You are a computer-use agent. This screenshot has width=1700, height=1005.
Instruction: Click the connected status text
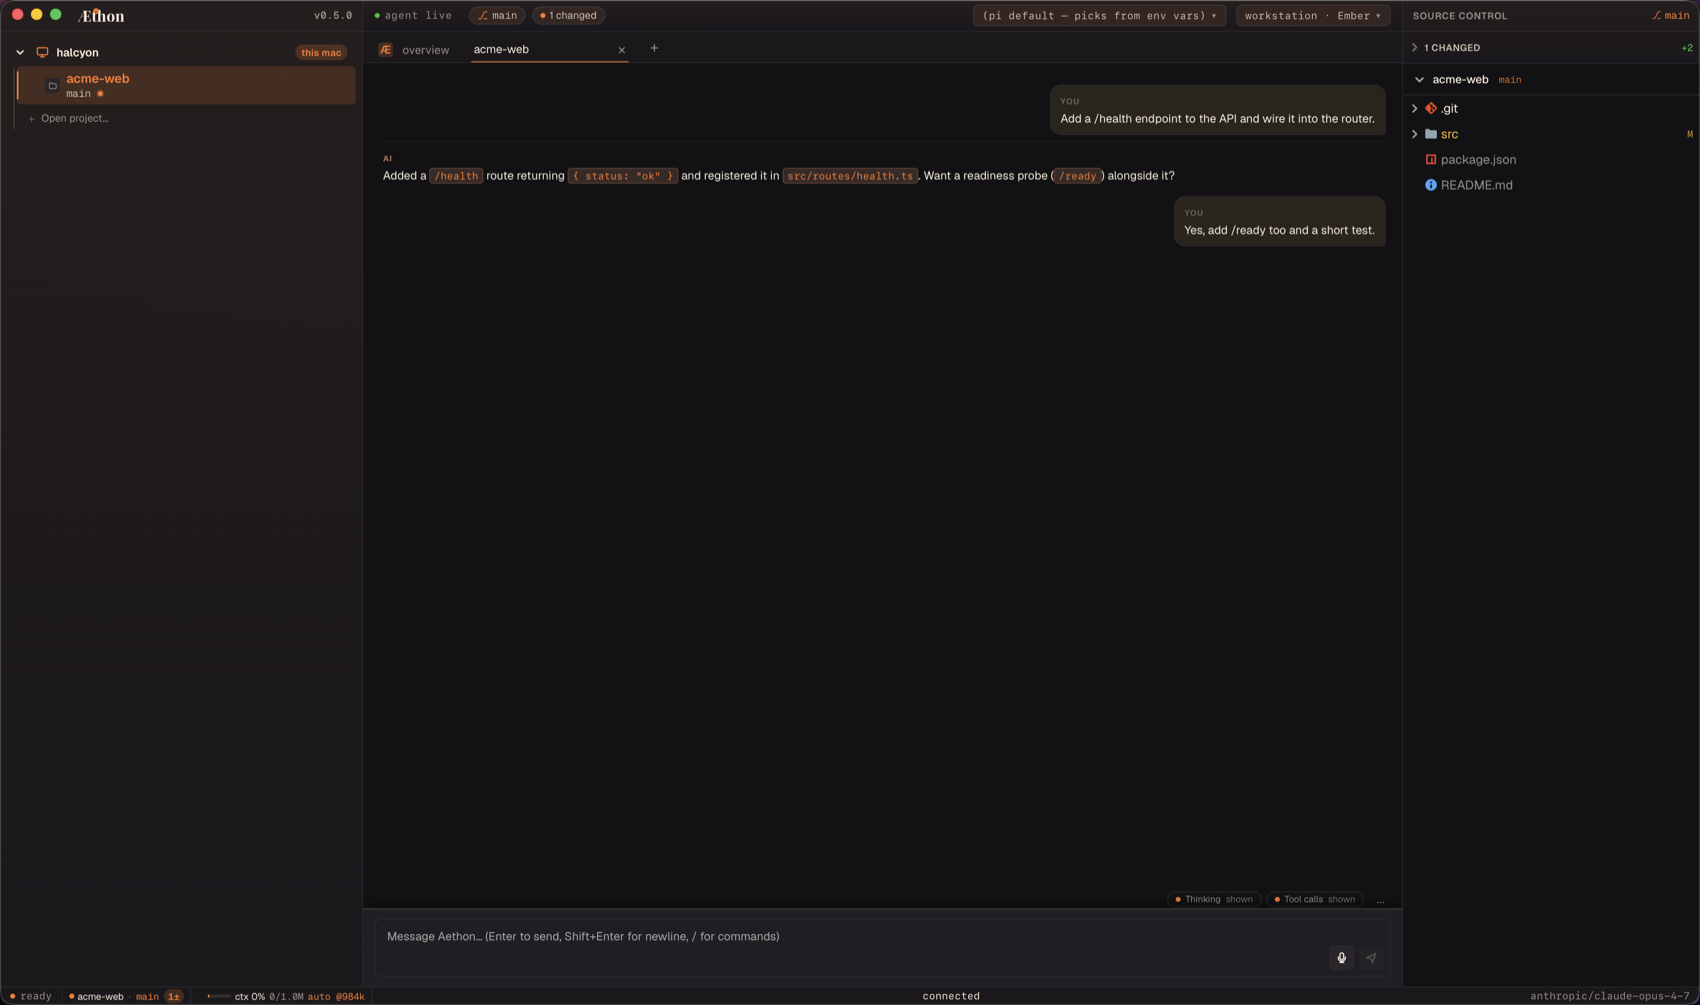[951, 996]
